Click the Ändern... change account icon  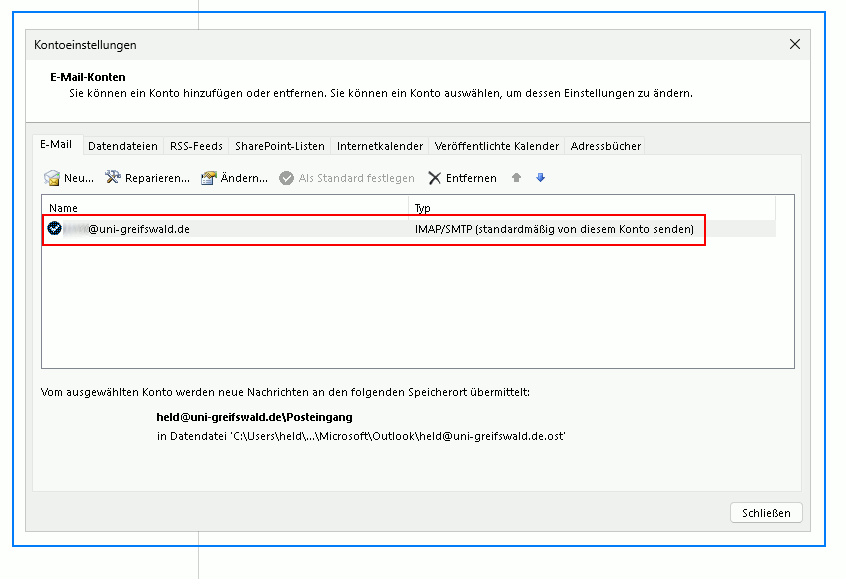pyautogui.click(x=209, y=178)
